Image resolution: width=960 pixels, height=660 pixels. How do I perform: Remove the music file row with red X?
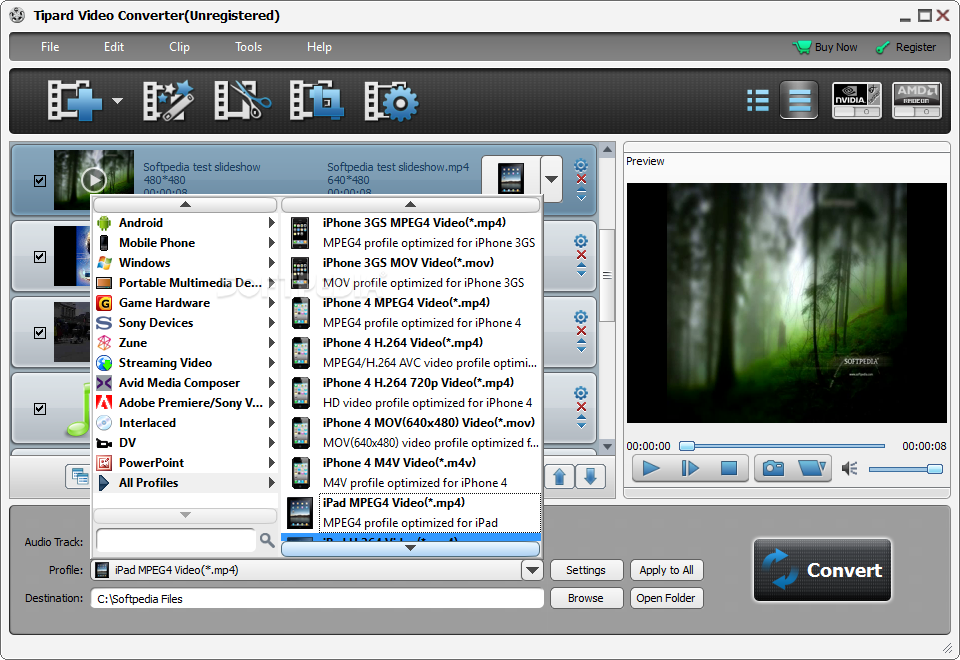581,407
